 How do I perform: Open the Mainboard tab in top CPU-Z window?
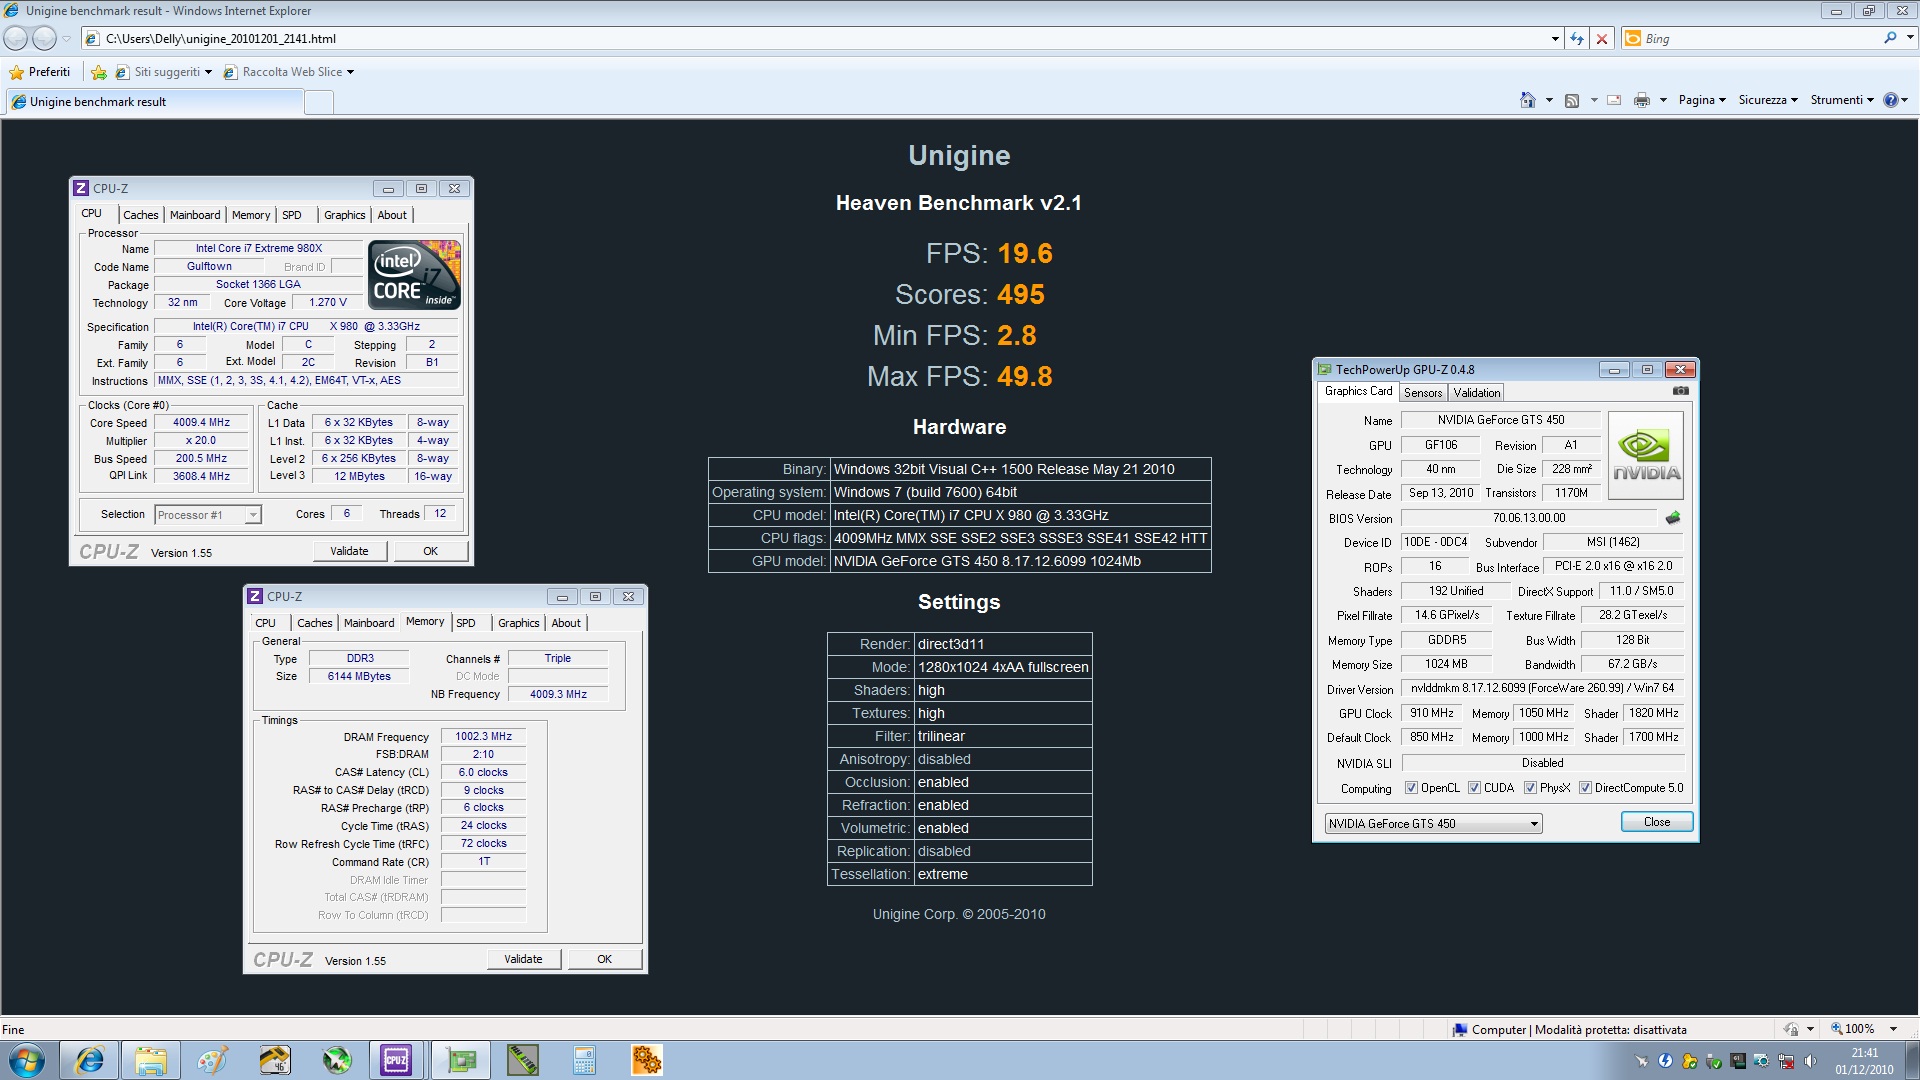click(x=195, y=215)
